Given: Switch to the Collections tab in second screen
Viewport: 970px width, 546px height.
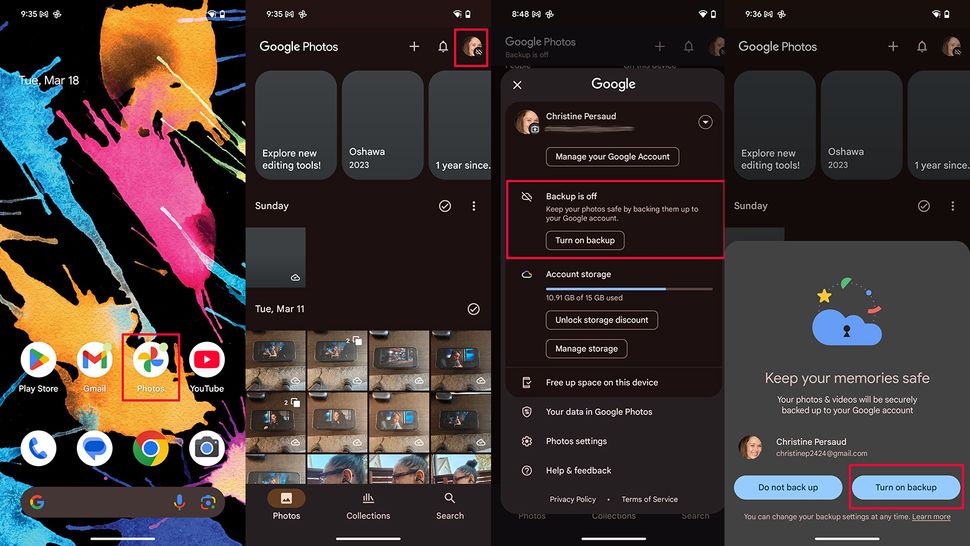Looking at the screenshot, I should tap(368, 505).
